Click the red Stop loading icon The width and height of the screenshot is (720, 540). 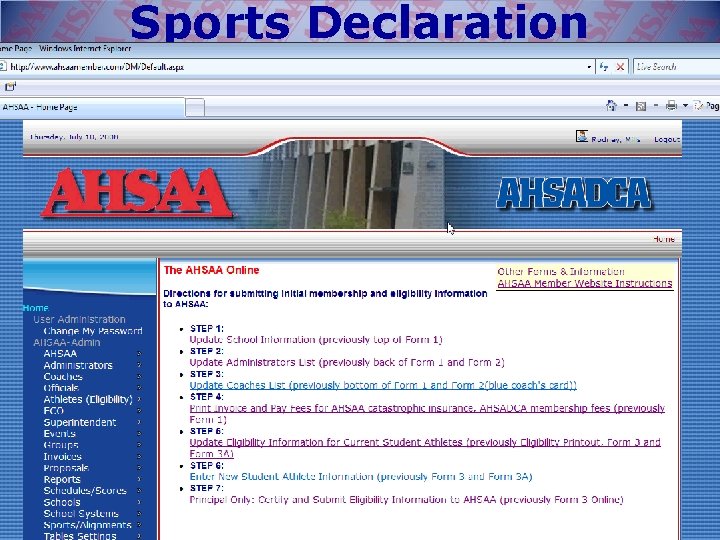pyautogui.click(x=620, y=67)
